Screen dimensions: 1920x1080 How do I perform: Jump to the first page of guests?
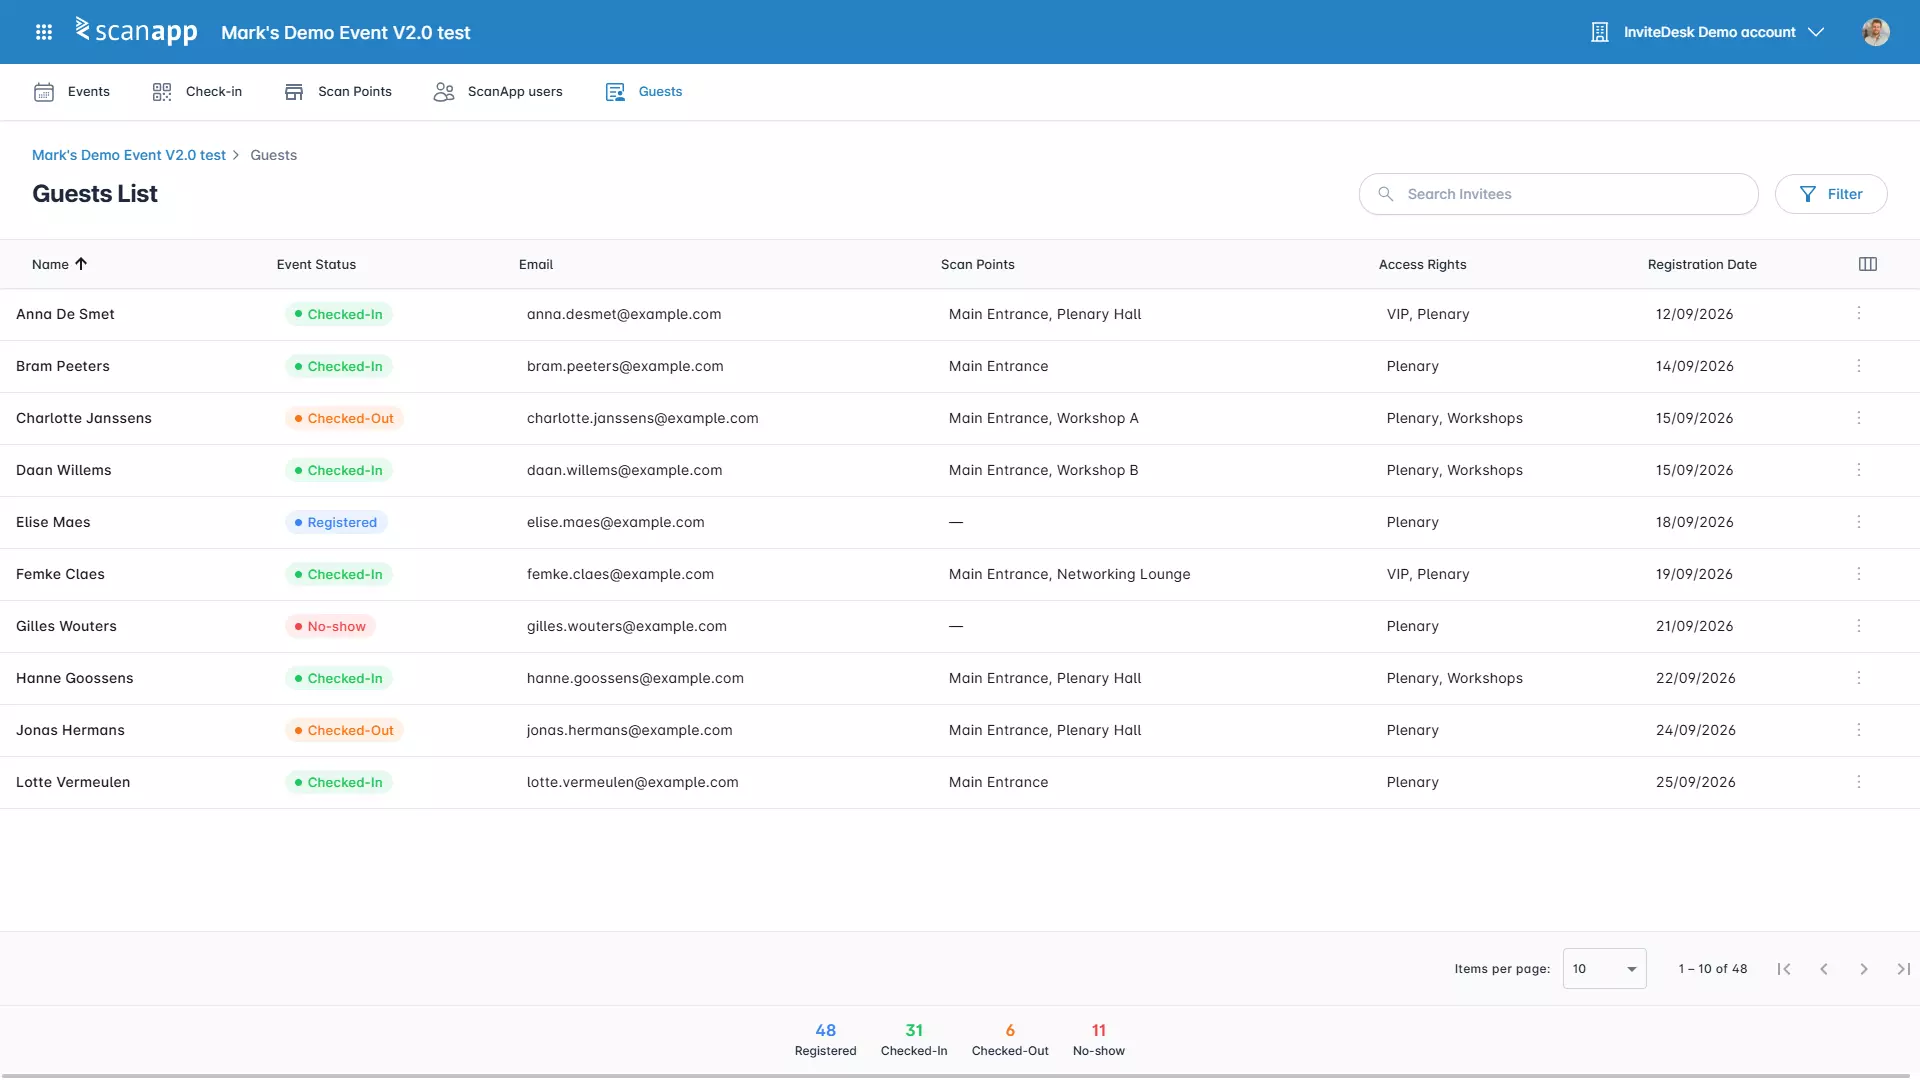[1784, 969]
